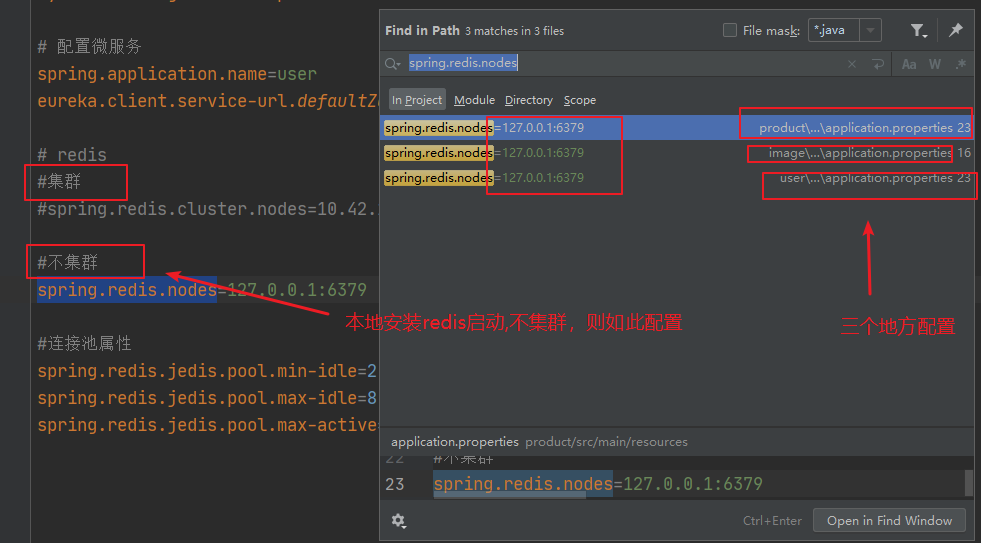Click Open in Find Window button

[889, 520]
